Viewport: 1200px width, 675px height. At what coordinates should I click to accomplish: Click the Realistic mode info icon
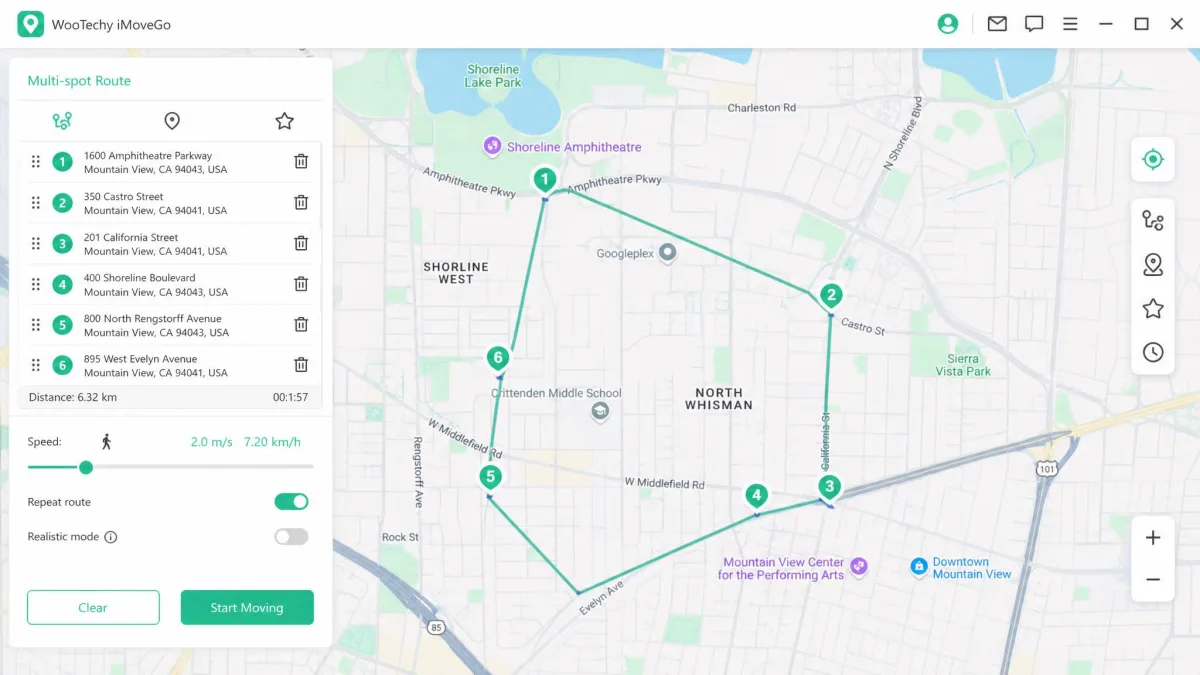[111, 537]
